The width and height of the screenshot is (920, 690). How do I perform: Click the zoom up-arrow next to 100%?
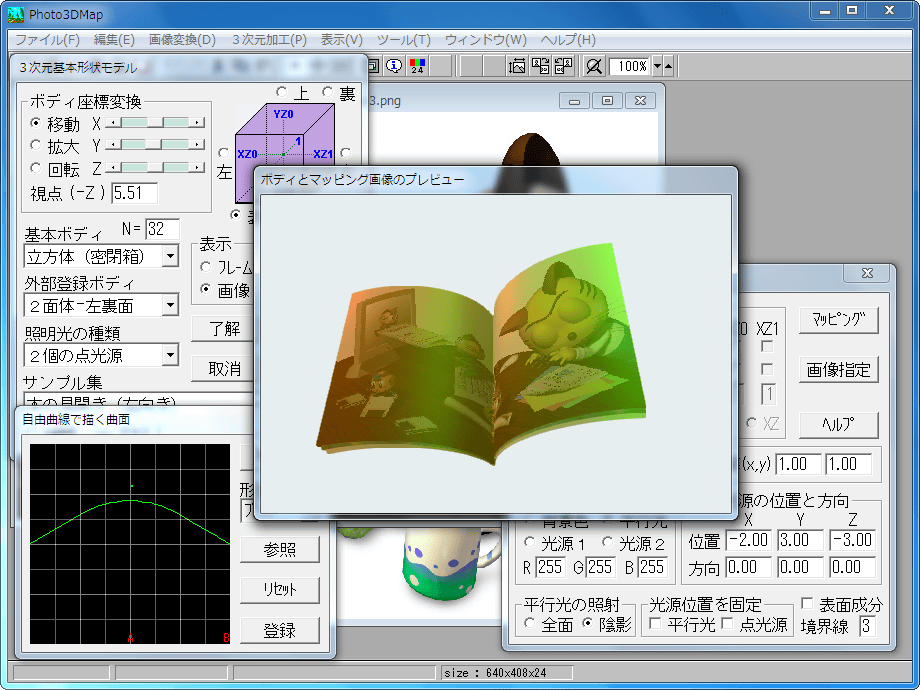pyautogui.click(x=668, y=66)
